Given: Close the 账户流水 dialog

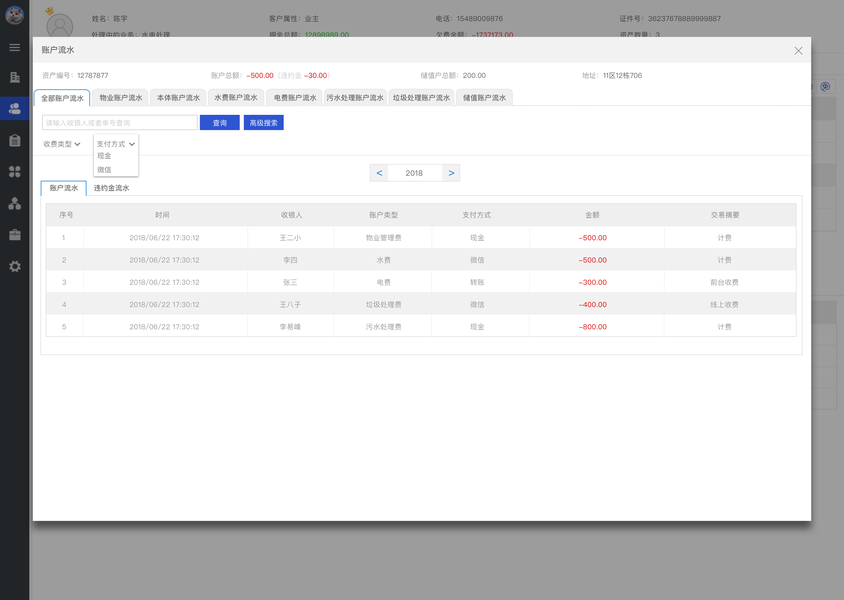Looking at the screenshot, I should (x=798, y=51).
